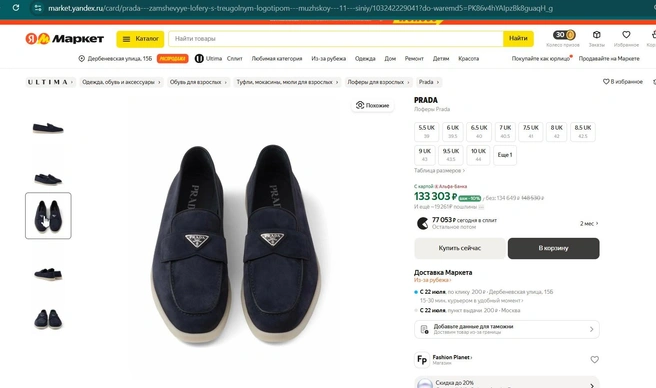Open Orders box icon in header
This screenshot has height=388, width=656.
pos(597,35)
